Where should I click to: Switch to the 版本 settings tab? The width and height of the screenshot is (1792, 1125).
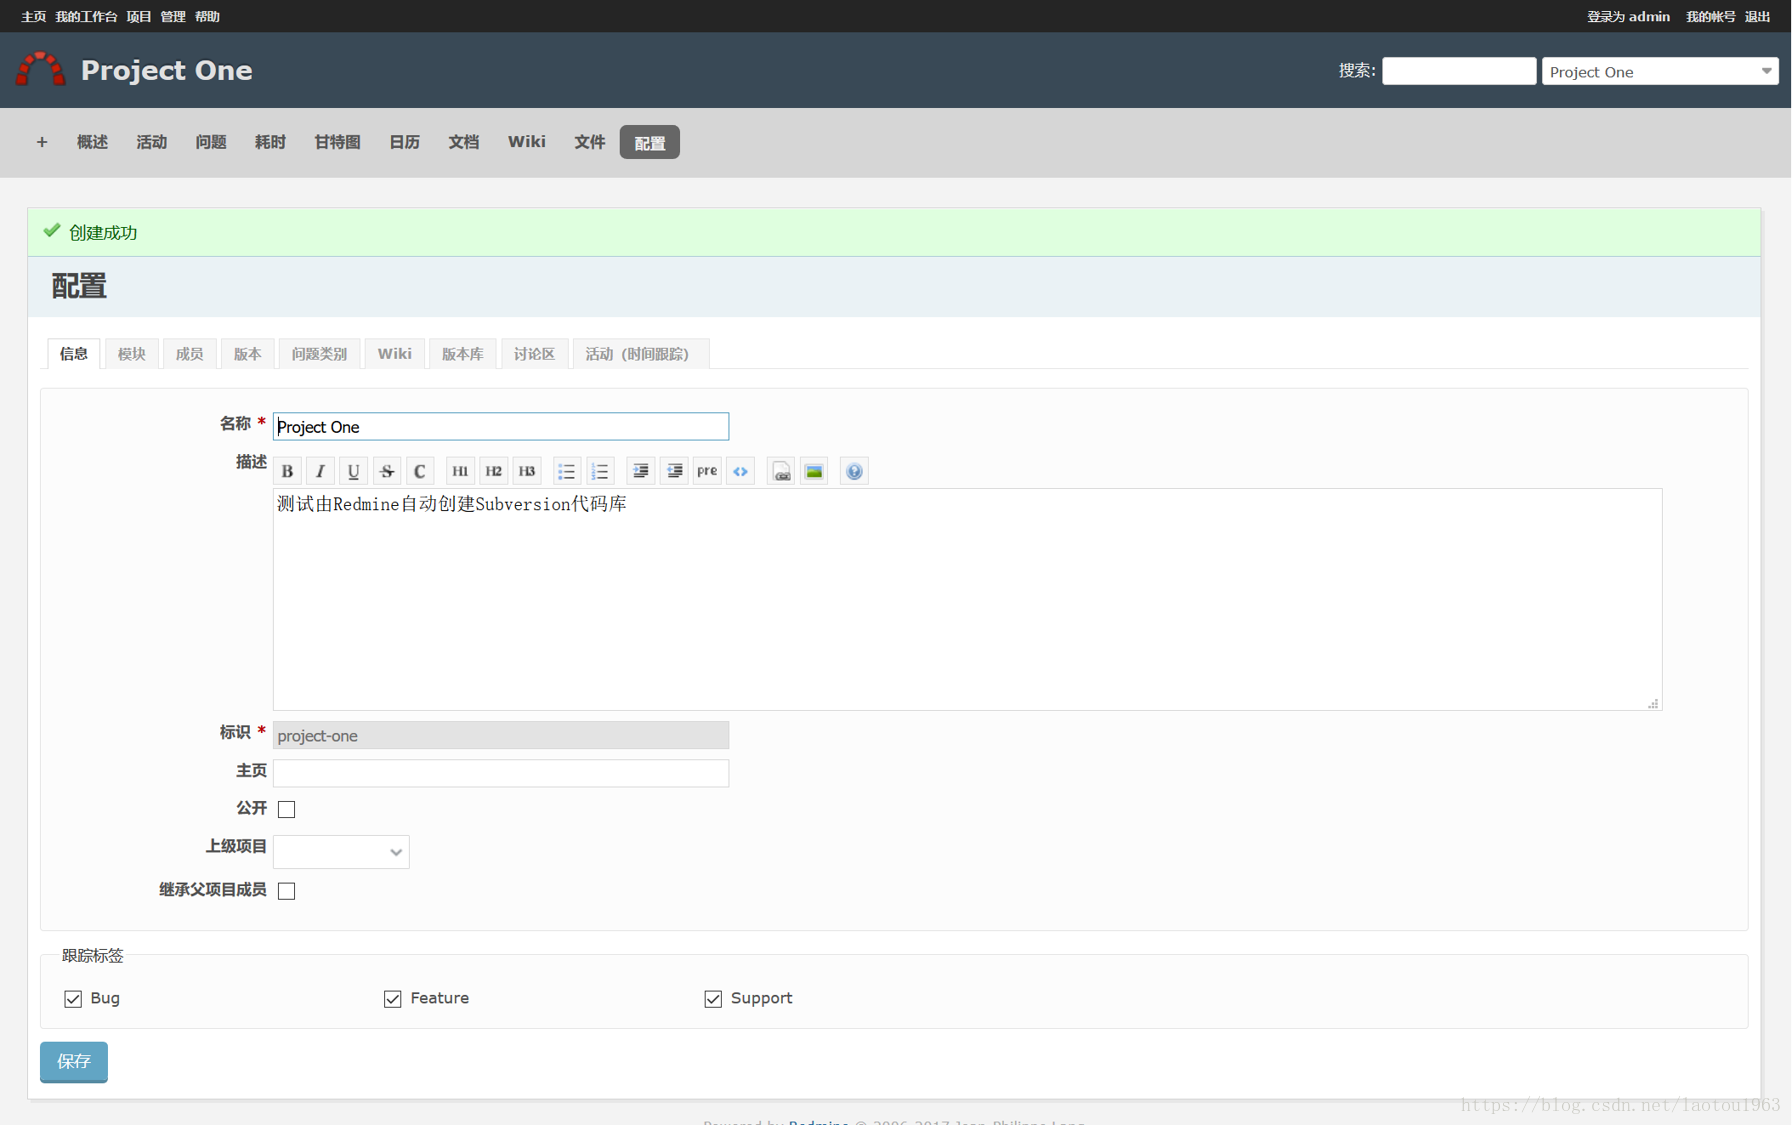tap(248, 354)
